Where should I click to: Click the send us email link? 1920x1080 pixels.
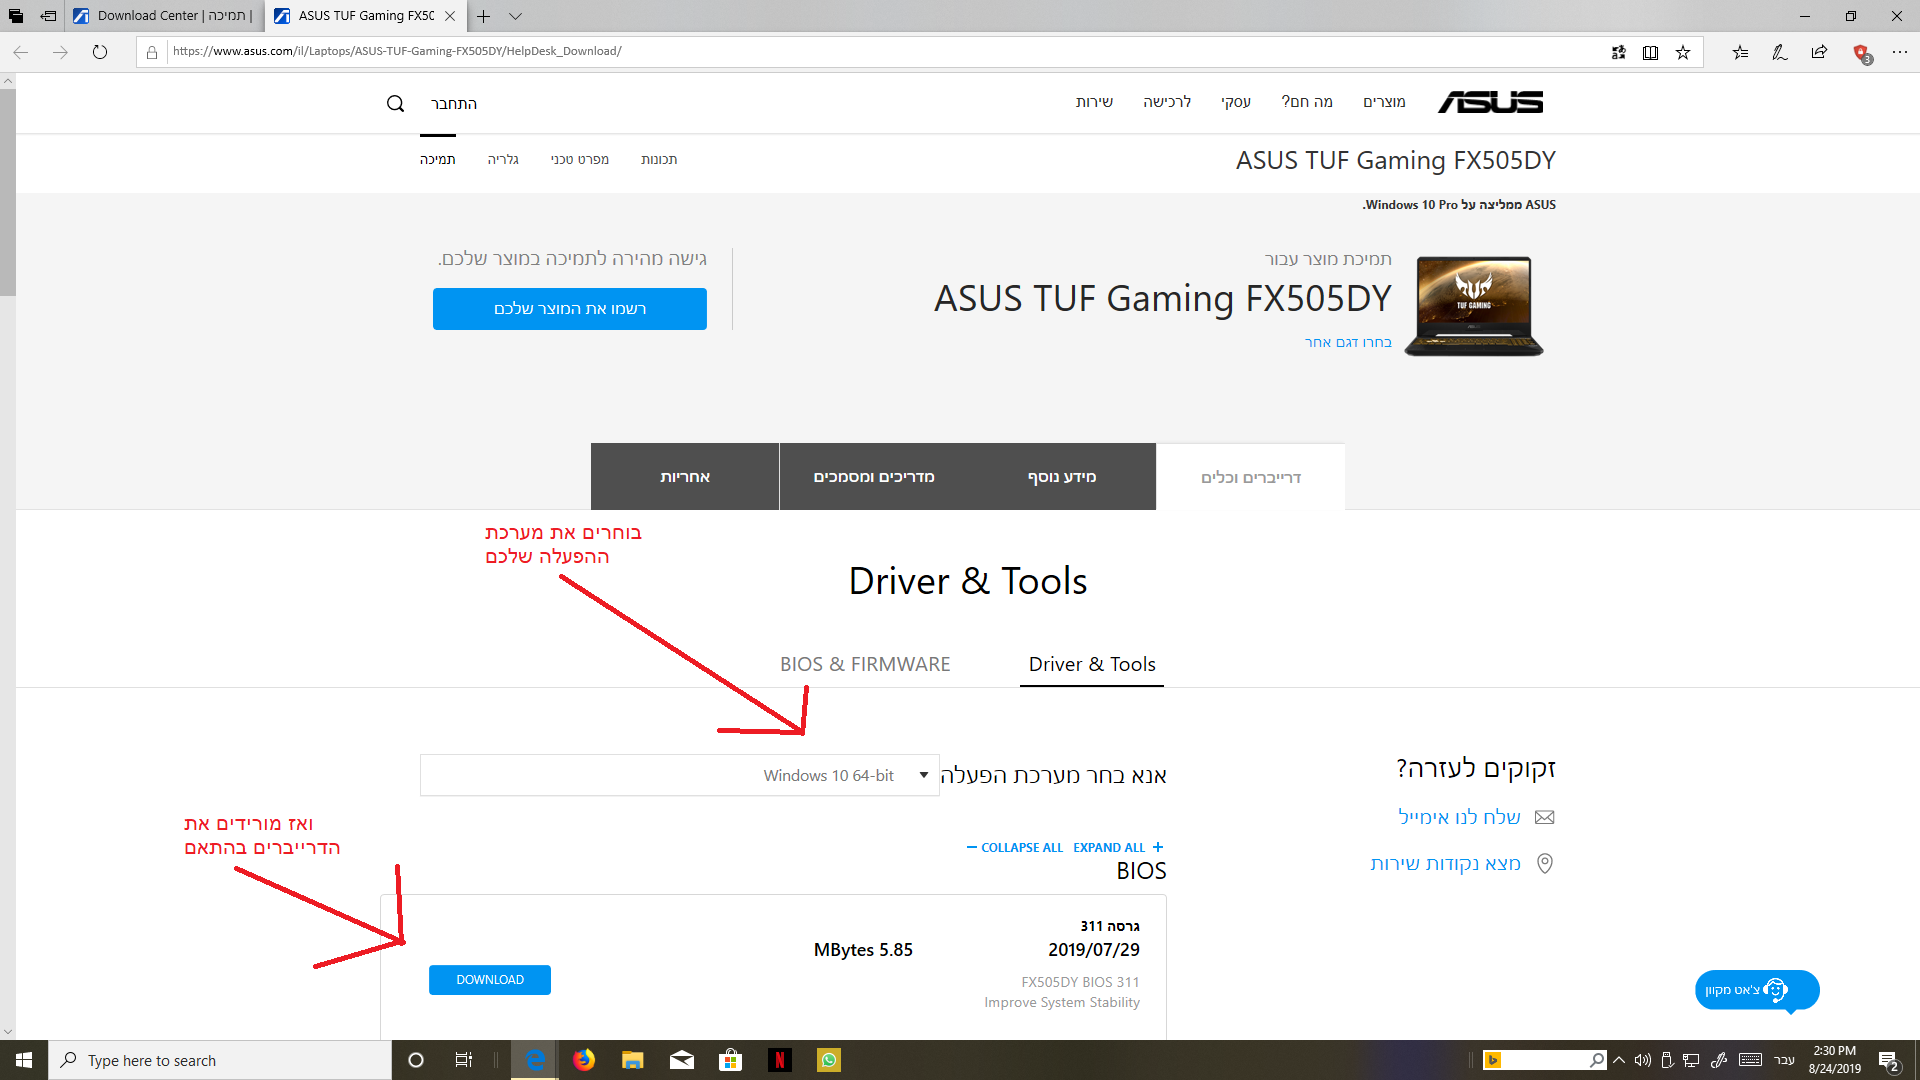[x=1459, y=817]
